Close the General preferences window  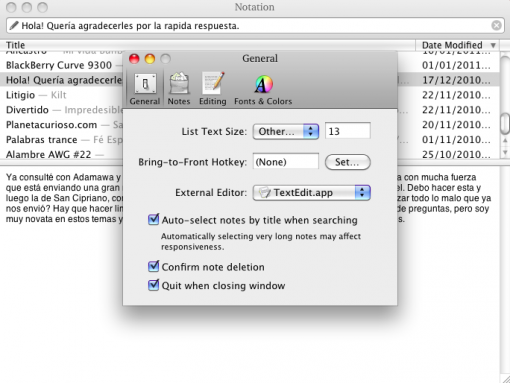tap(134, 59)
